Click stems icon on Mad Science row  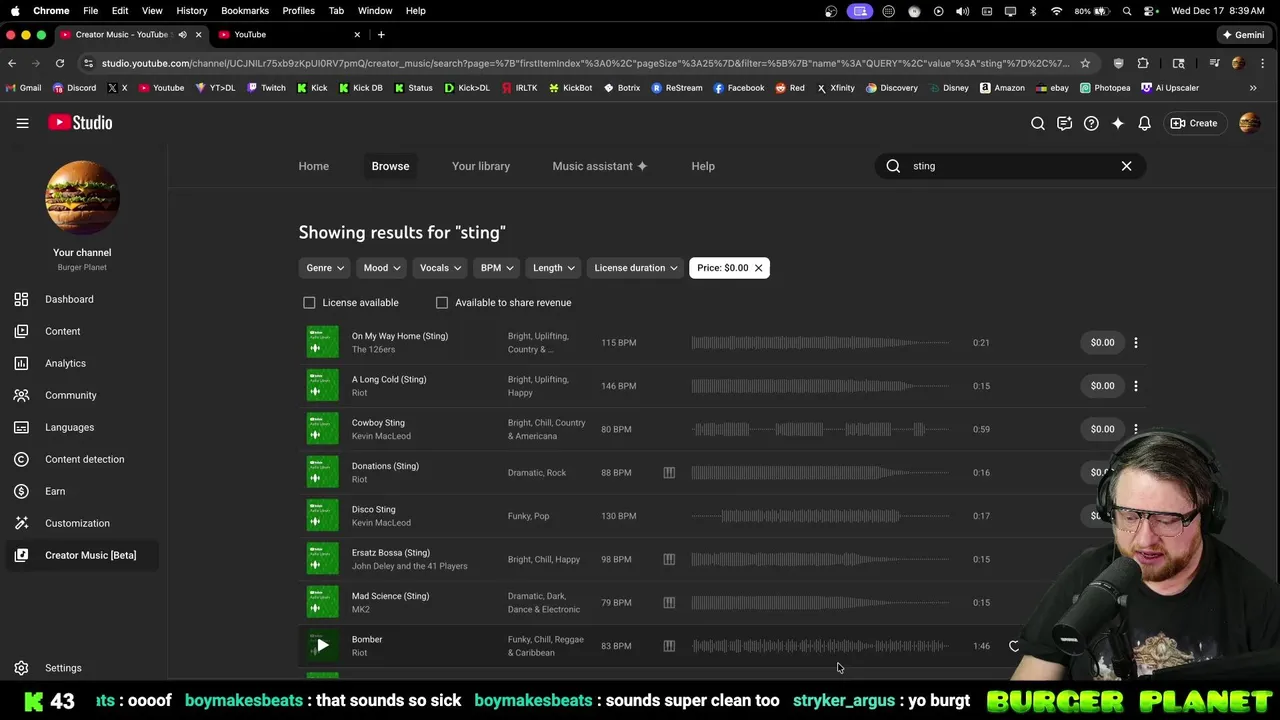pyautogui.click(x=669, y=603)
